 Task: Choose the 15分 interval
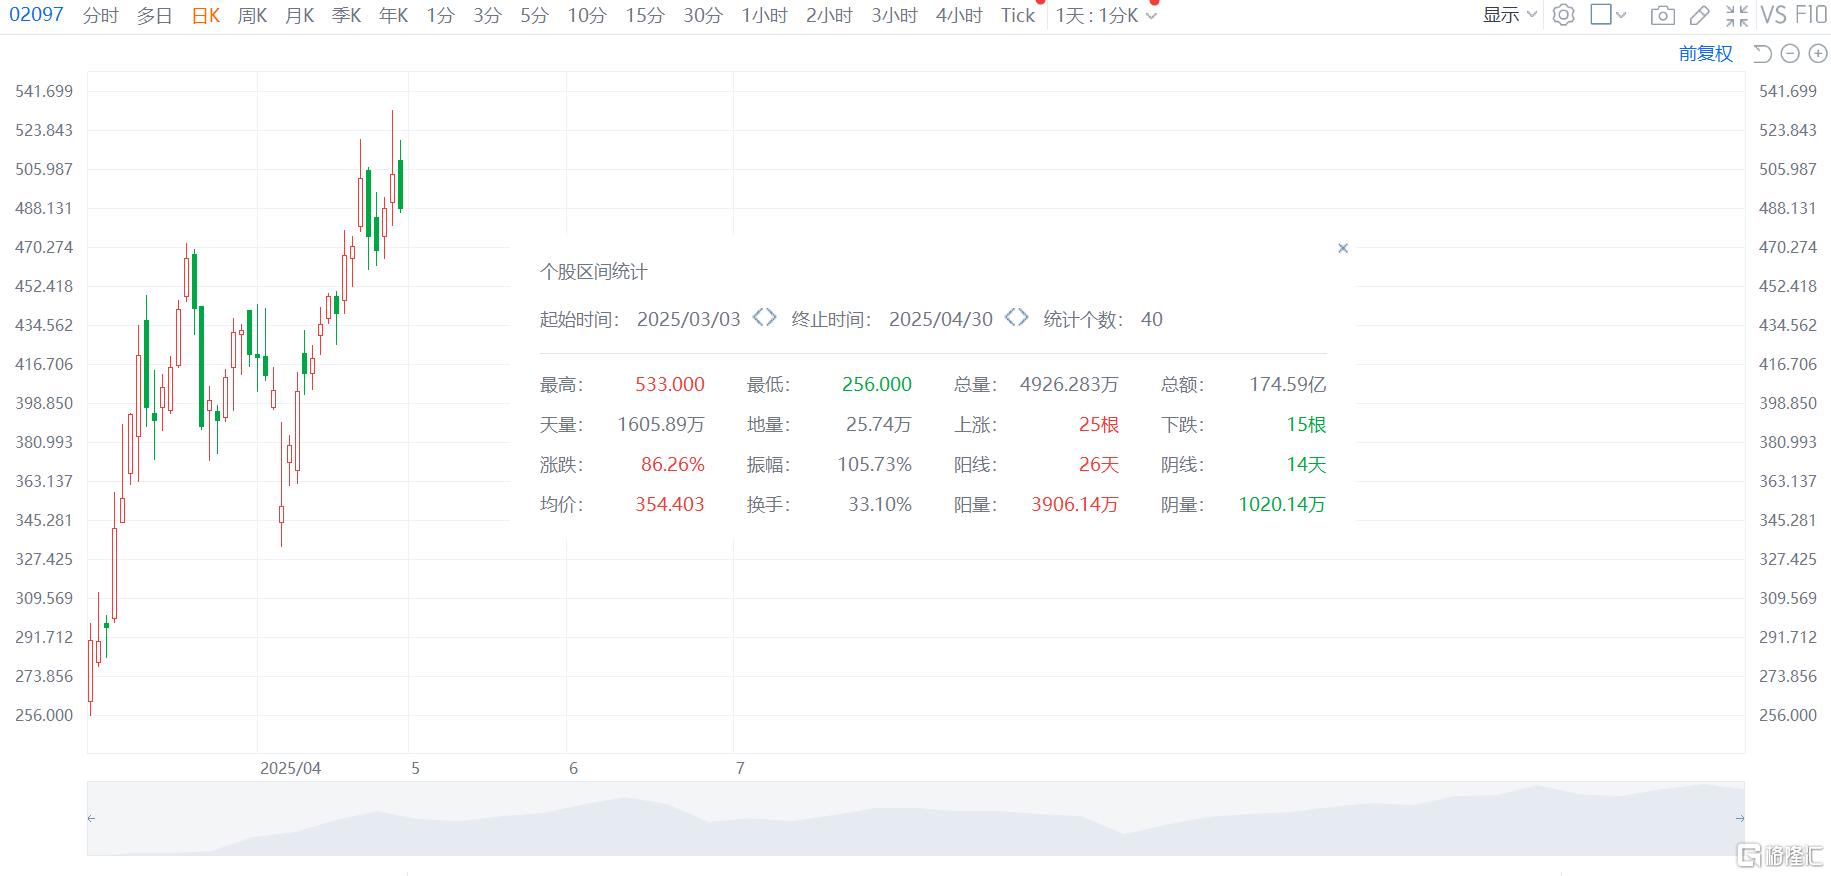(645, 15)
